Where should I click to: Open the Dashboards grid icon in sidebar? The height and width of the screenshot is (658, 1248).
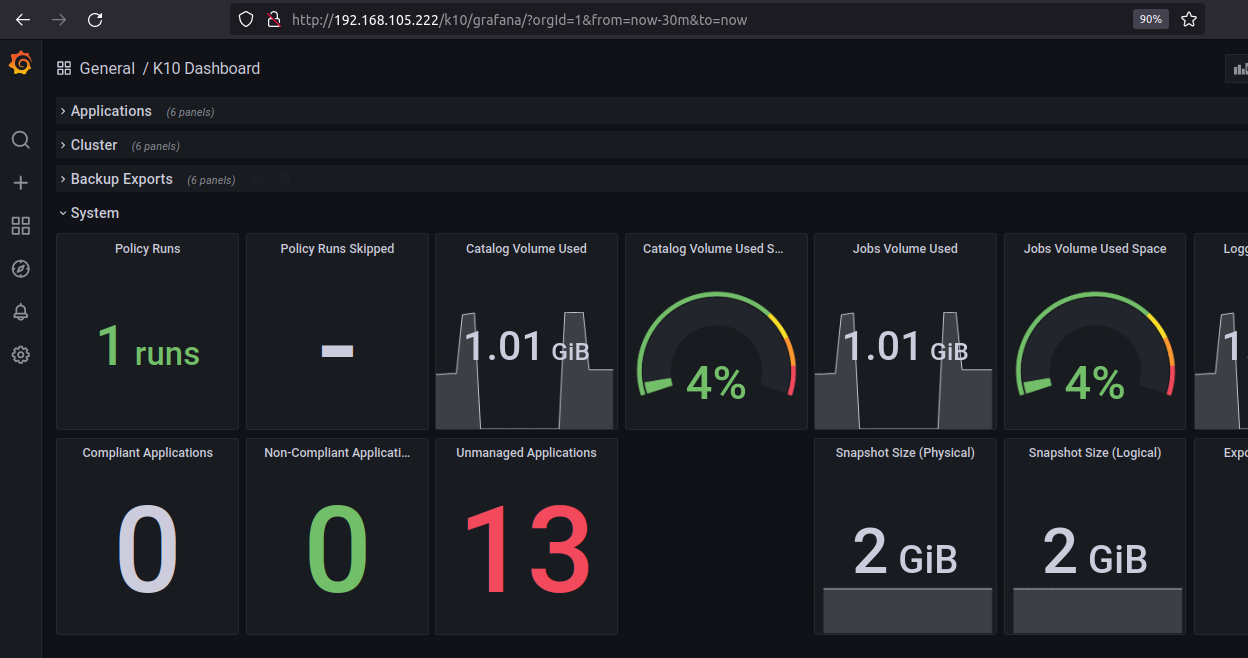(20, 226)
